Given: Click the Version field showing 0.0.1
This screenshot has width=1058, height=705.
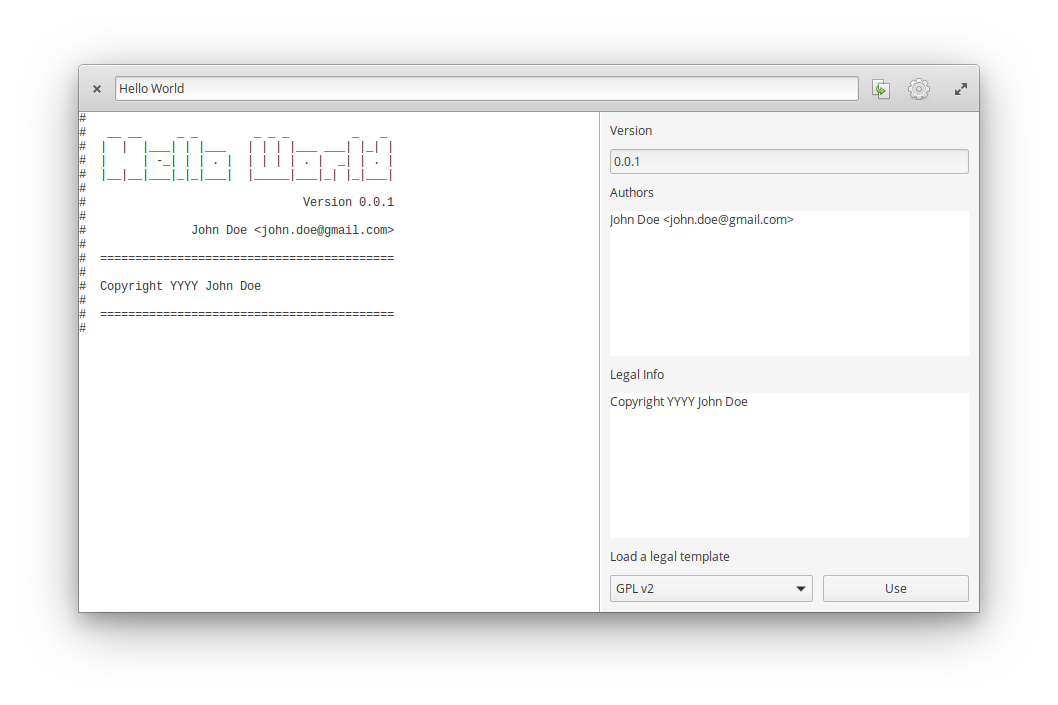Looking at the screenshot, I should click(x=789, y=161).
